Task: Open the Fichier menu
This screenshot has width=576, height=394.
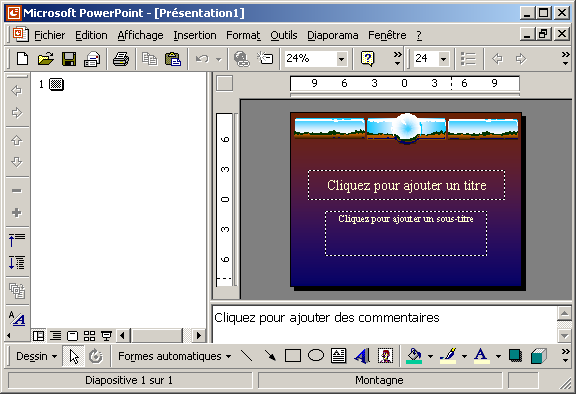Action: 50,35
